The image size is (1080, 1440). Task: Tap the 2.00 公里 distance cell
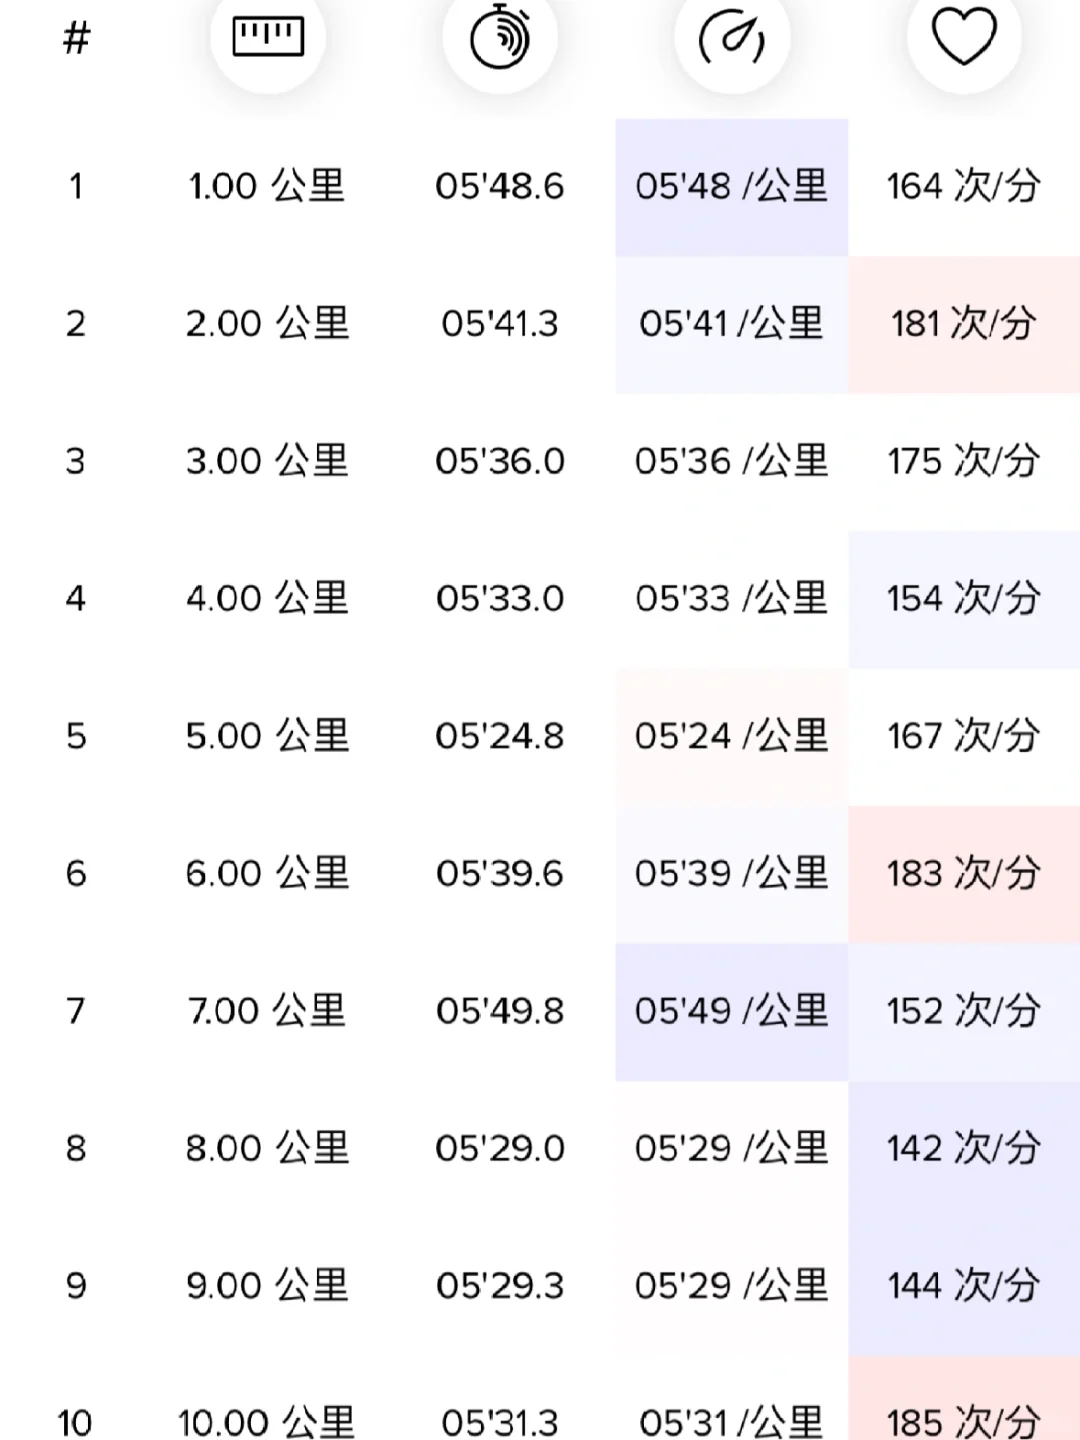pos(268,323)
